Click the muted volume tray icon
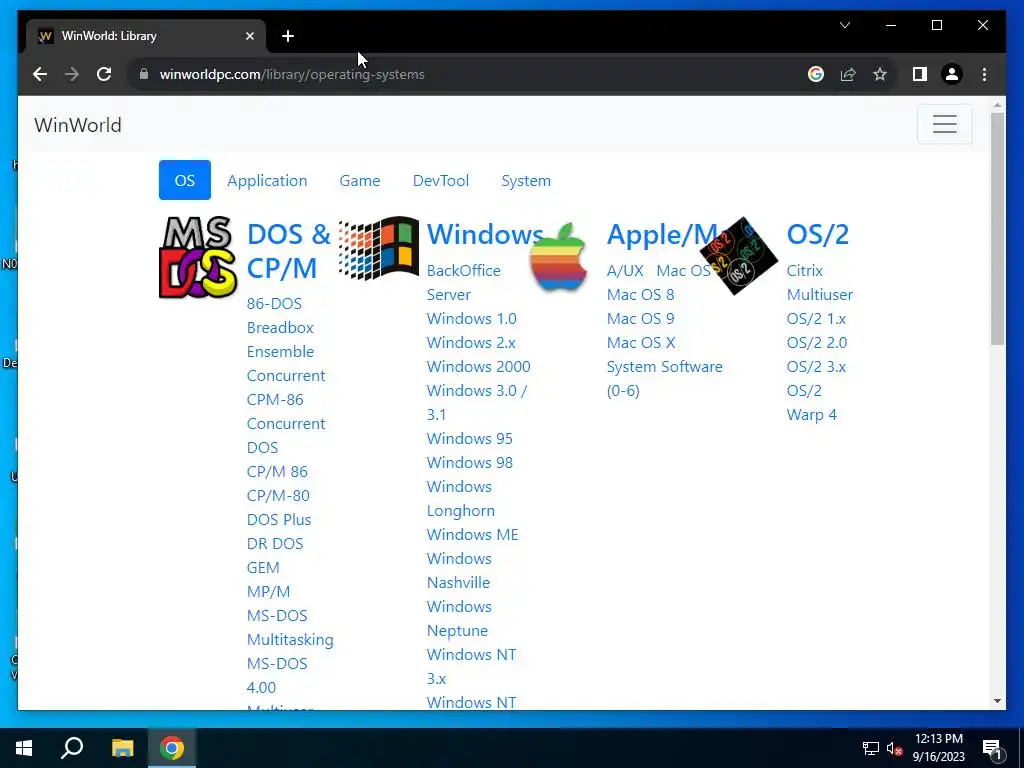 pyautogui.click(x=894, y=748)
